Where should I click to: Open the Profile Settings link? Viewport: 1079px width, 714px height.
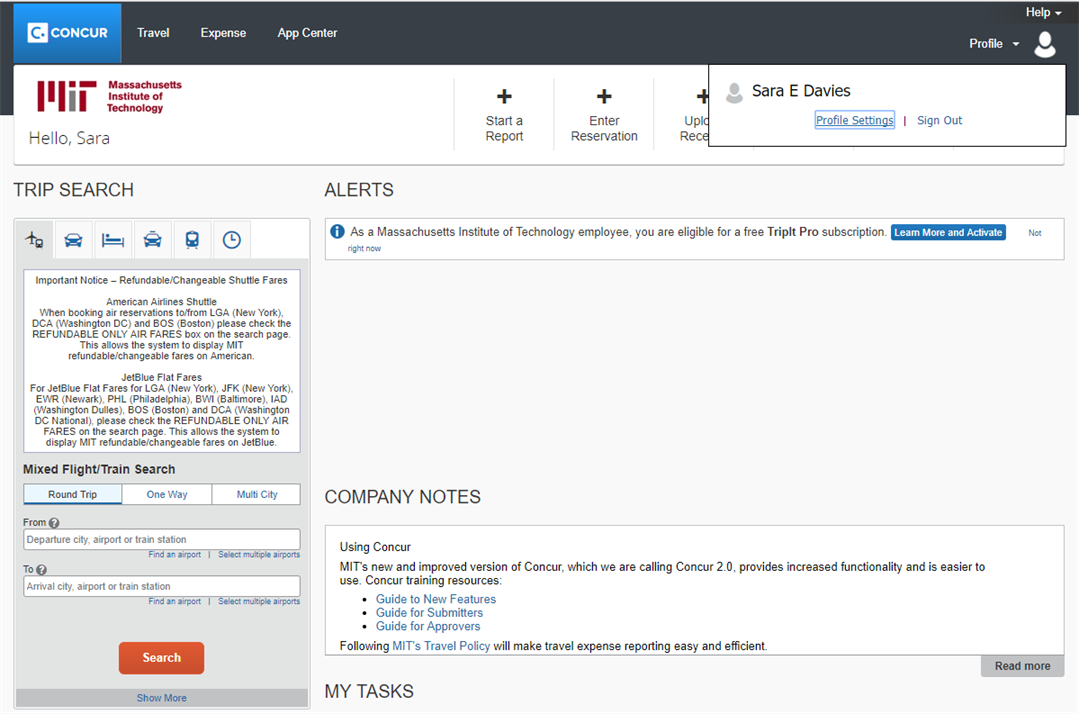tap(854, 120)
